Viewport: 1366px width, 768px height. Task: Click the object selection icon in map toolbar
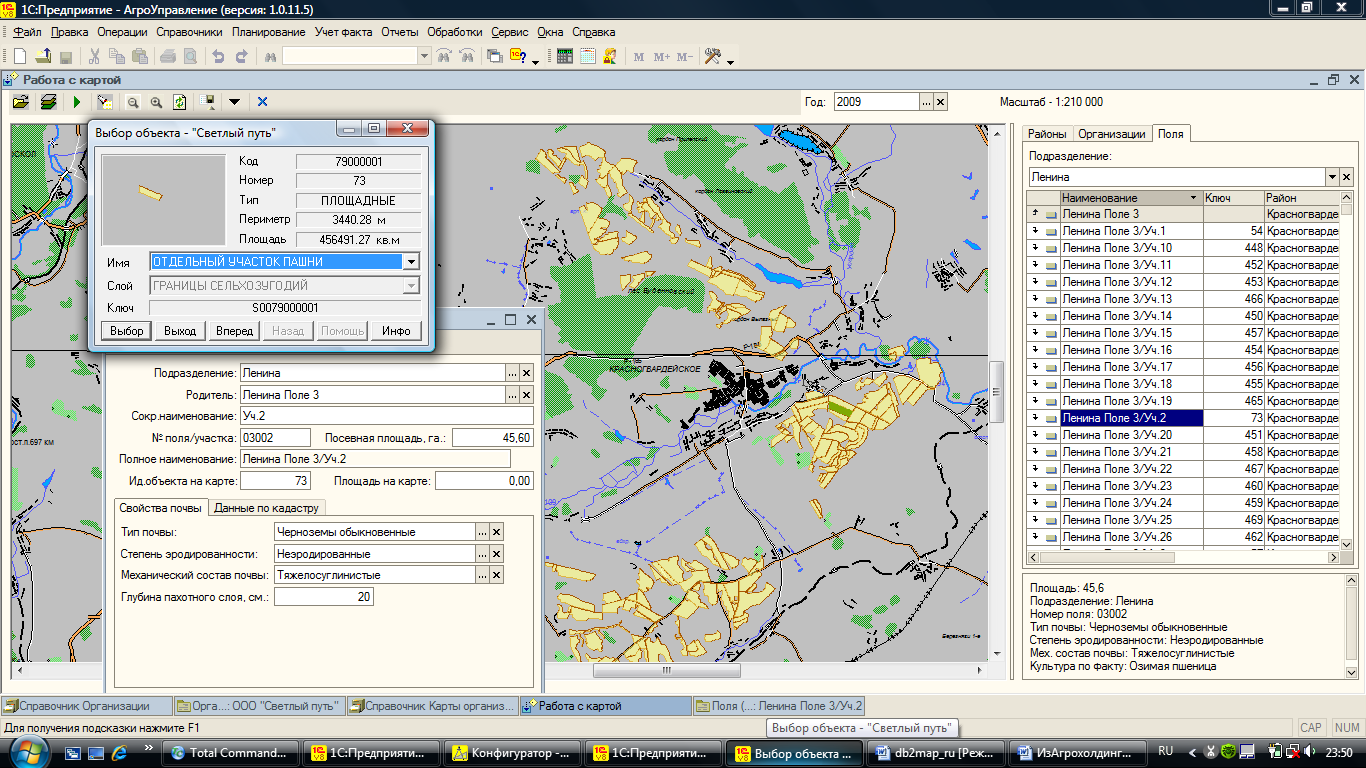pyautogui.click(x=104, y=102)
